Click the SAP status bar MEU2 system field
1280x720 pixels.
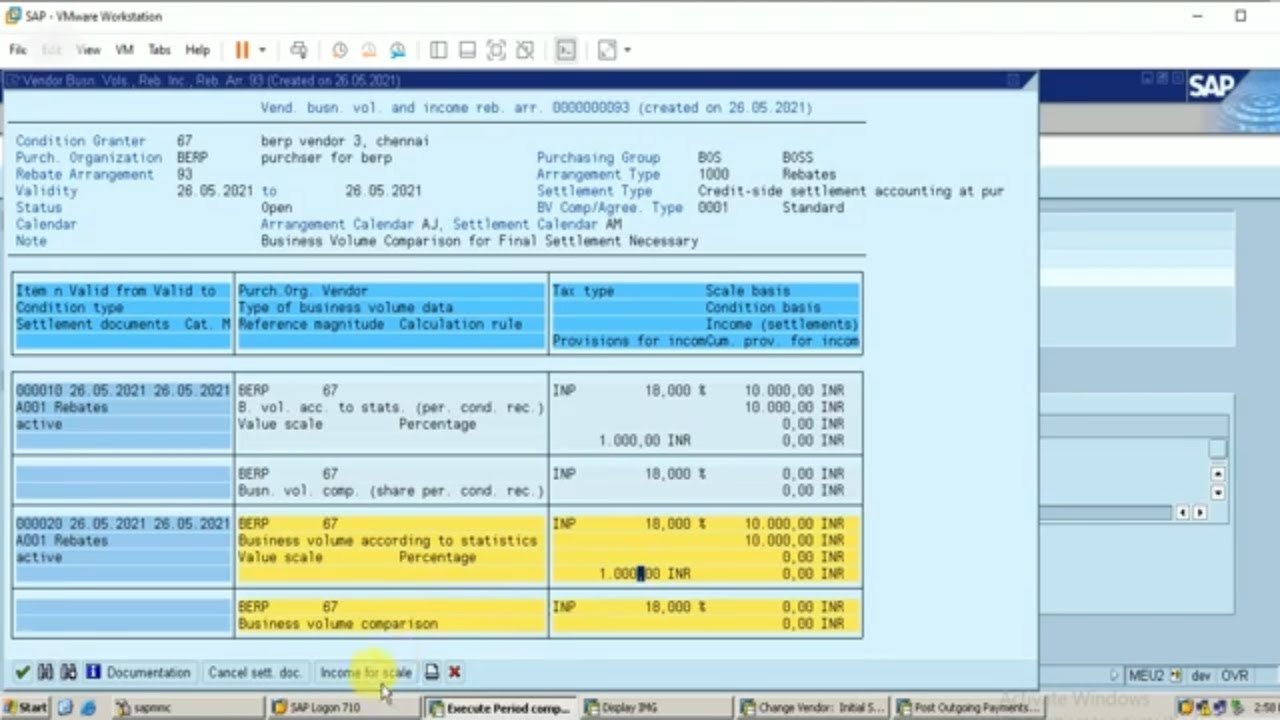click(x=1146, y=676)
